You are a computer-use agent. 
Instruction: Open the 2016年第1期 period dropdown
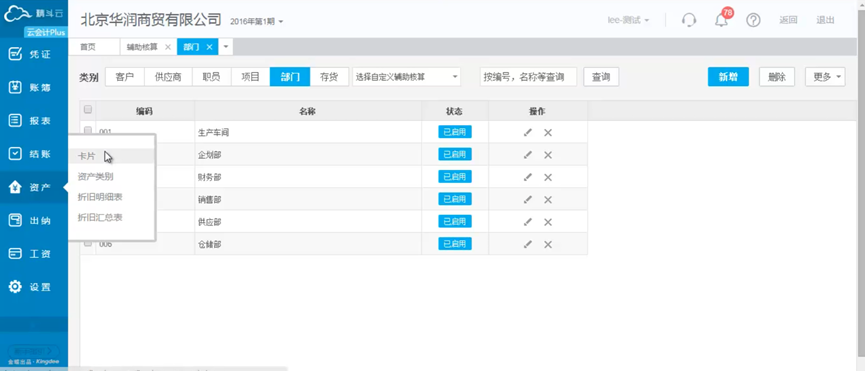click(256, 21)
